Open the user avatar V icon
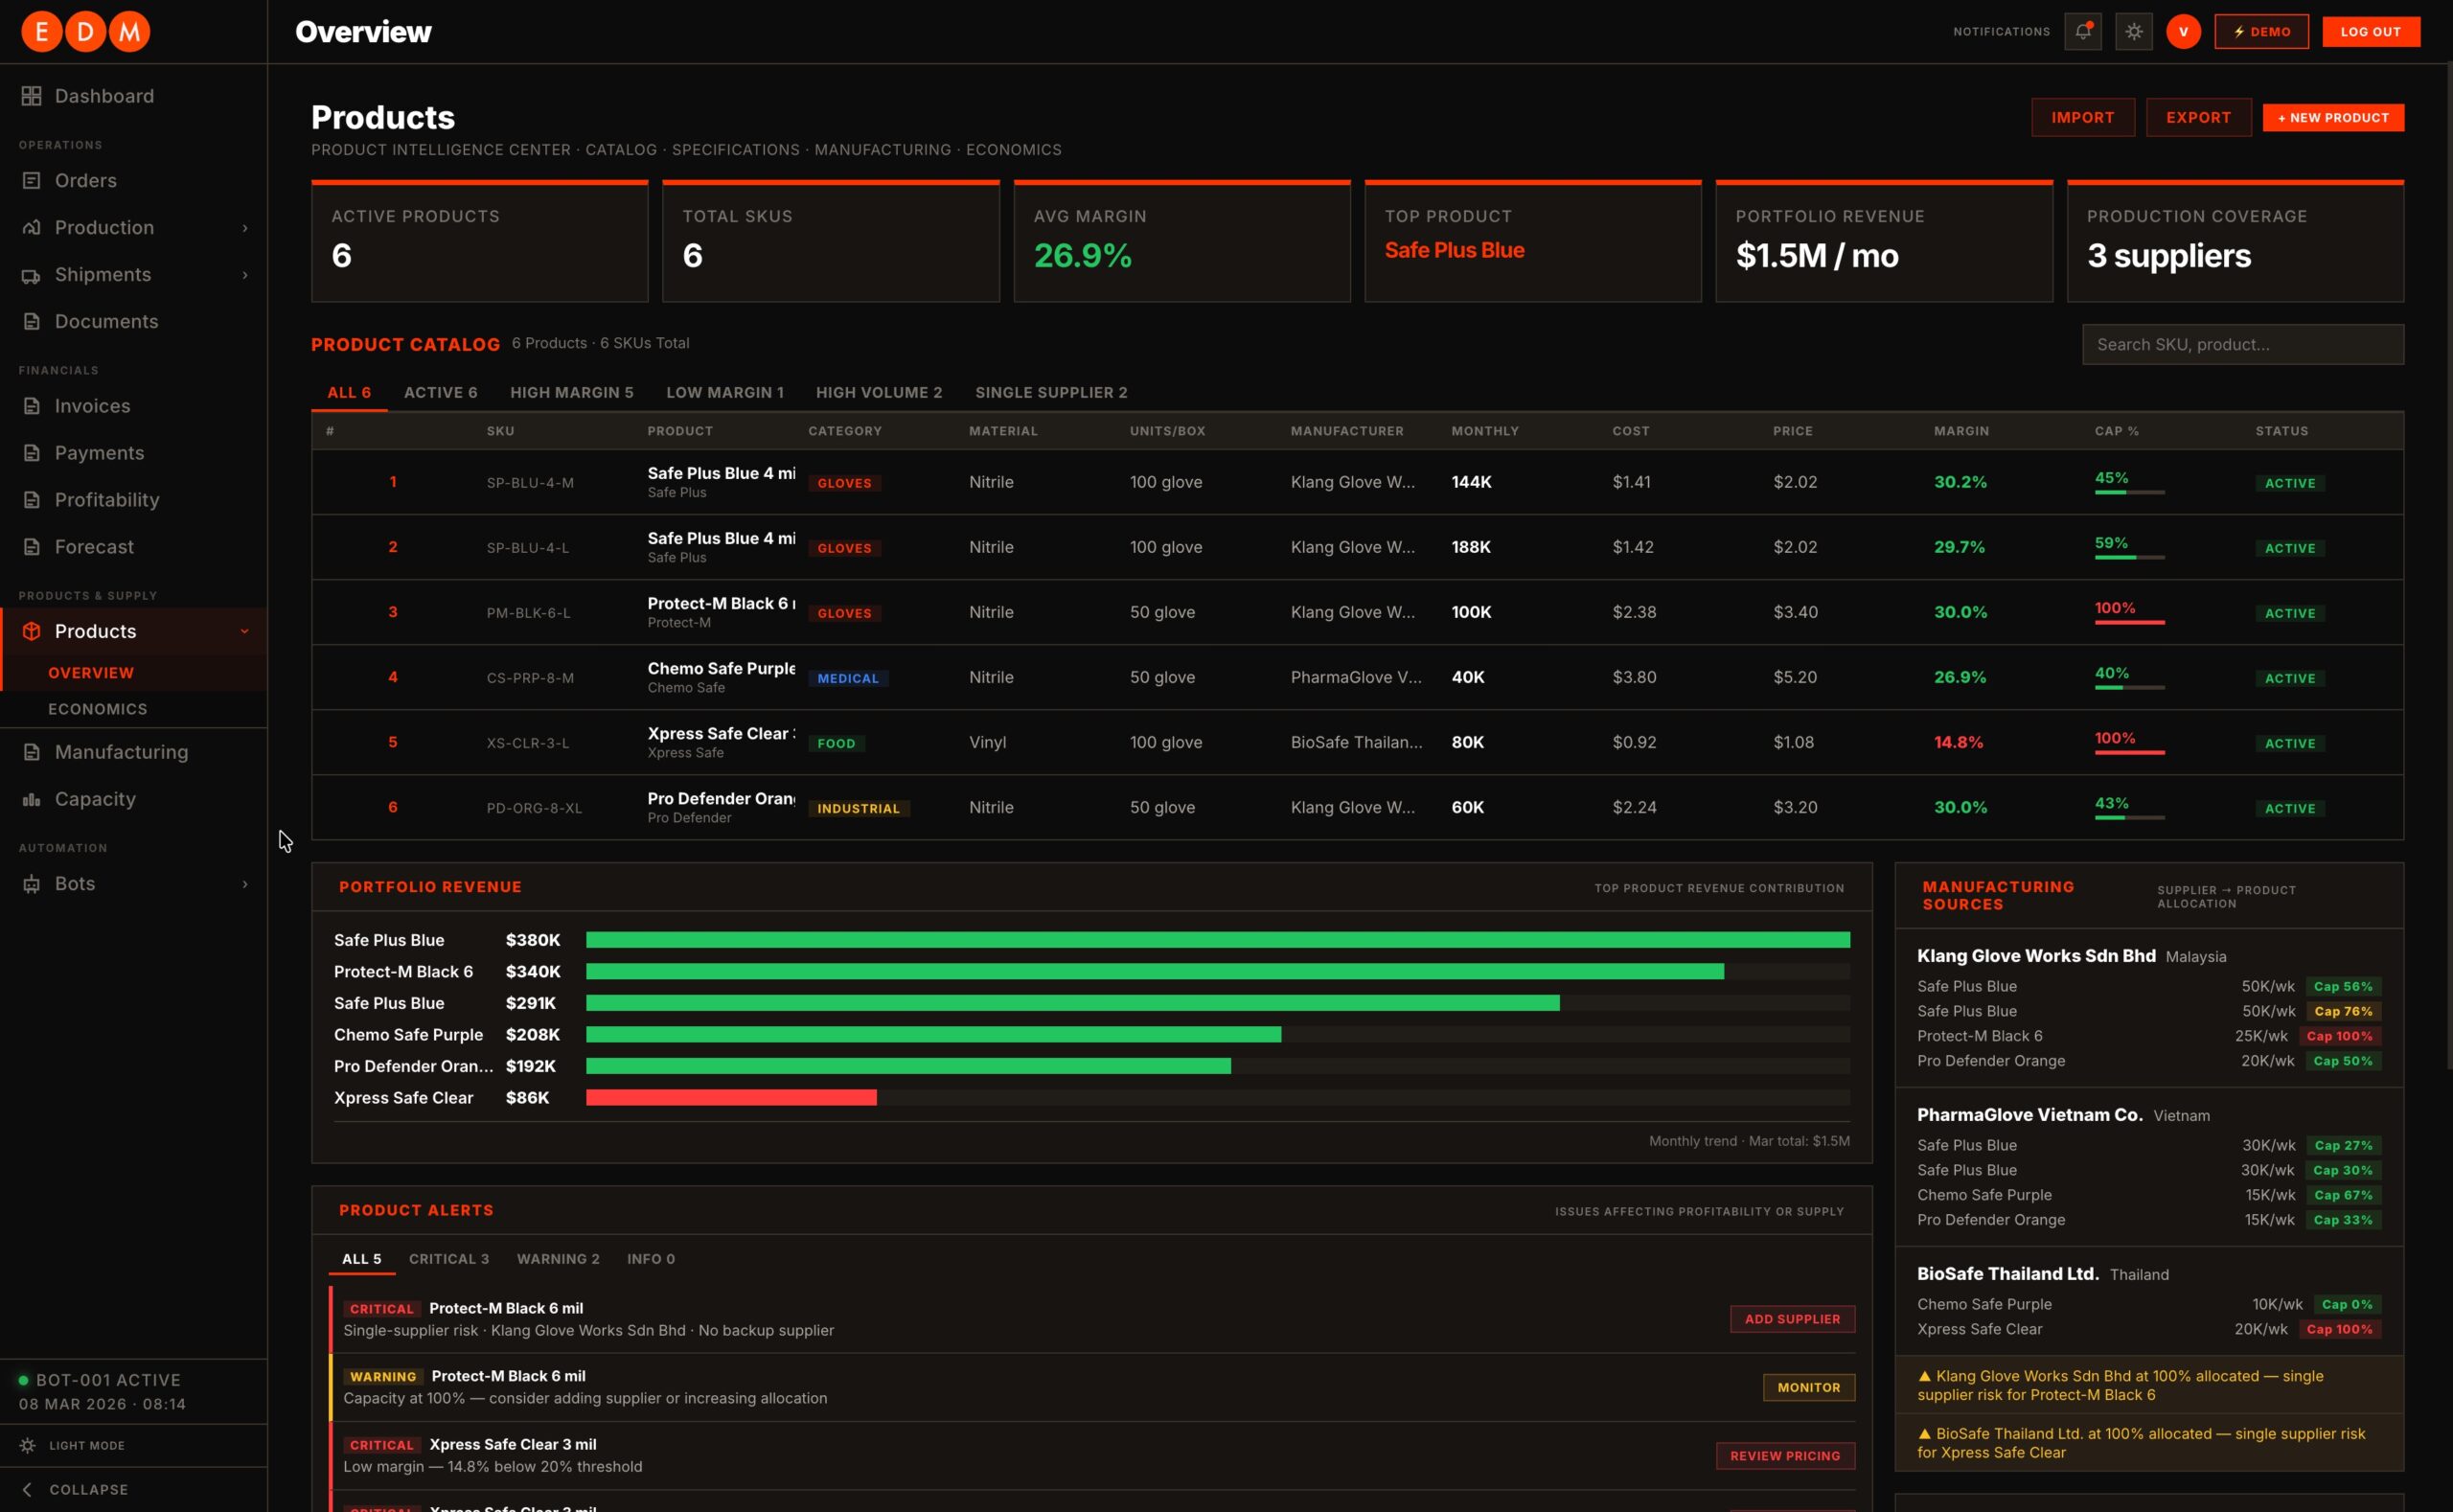Image resolution: width=2453 pixels, height=1512 pixels. (x=2183, y=31)
